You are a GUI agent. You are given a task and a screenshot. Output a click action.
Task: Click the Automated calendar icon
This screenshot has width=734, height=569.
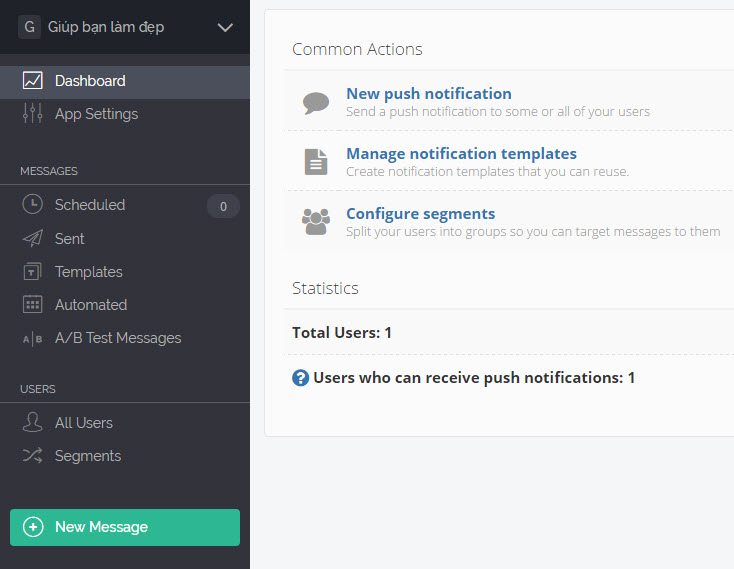point(33,305)
